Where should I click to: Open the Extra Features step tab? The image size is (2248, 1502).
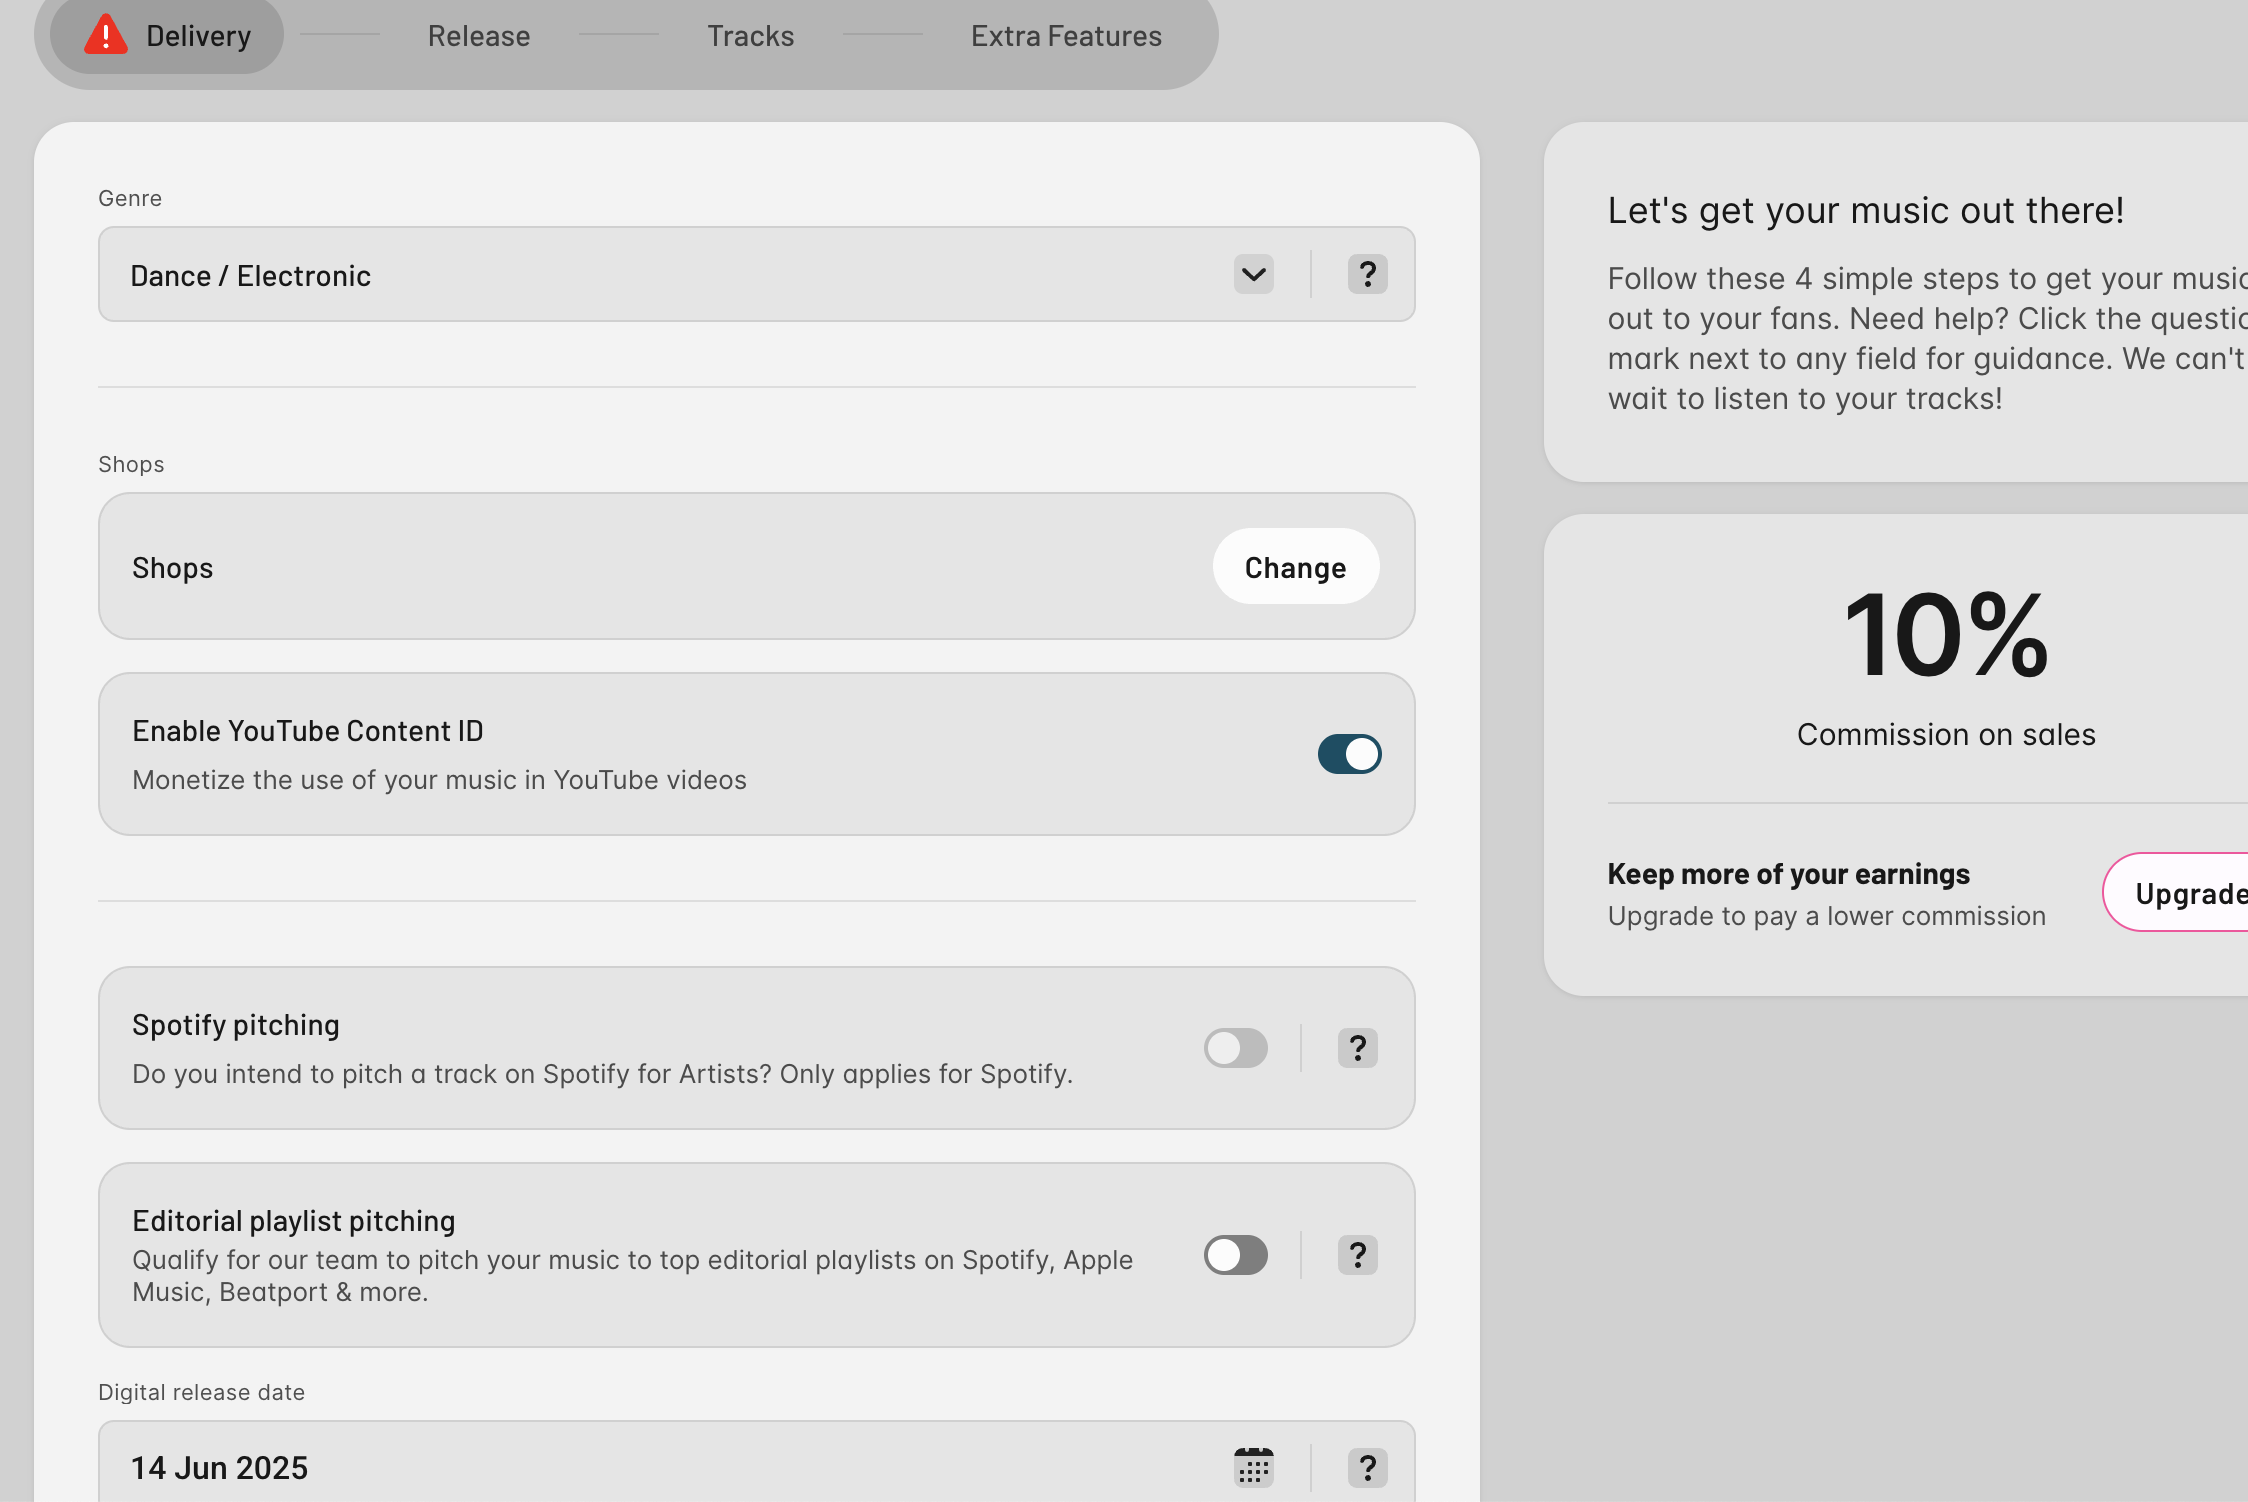click(1066, 36)
